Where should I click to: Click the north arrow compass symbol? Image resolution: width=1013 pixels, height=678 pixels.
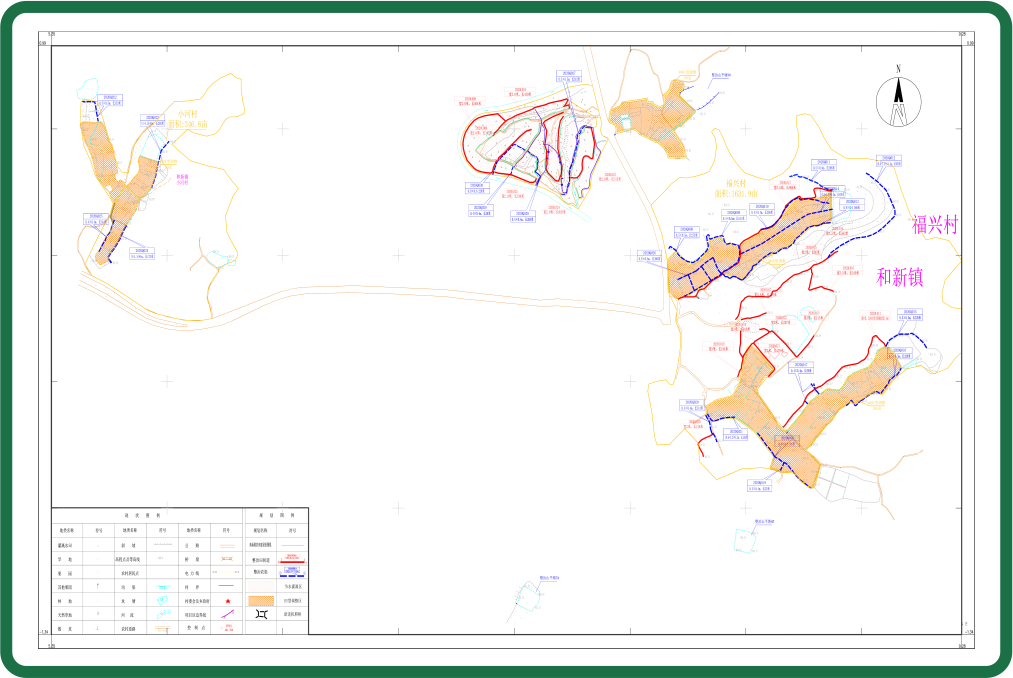[x=898, y=101]
